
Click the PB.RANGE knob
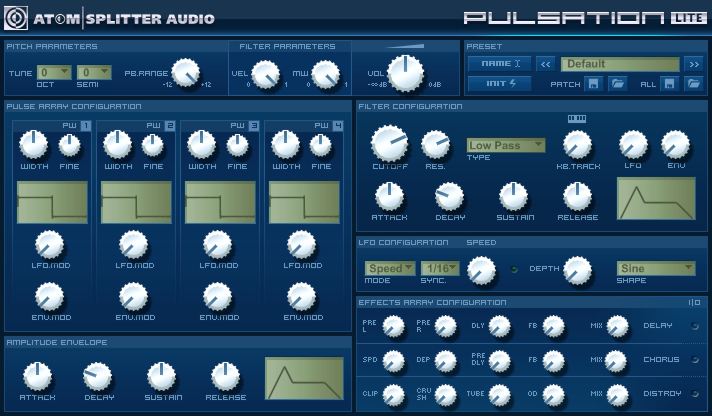point(186,73)
